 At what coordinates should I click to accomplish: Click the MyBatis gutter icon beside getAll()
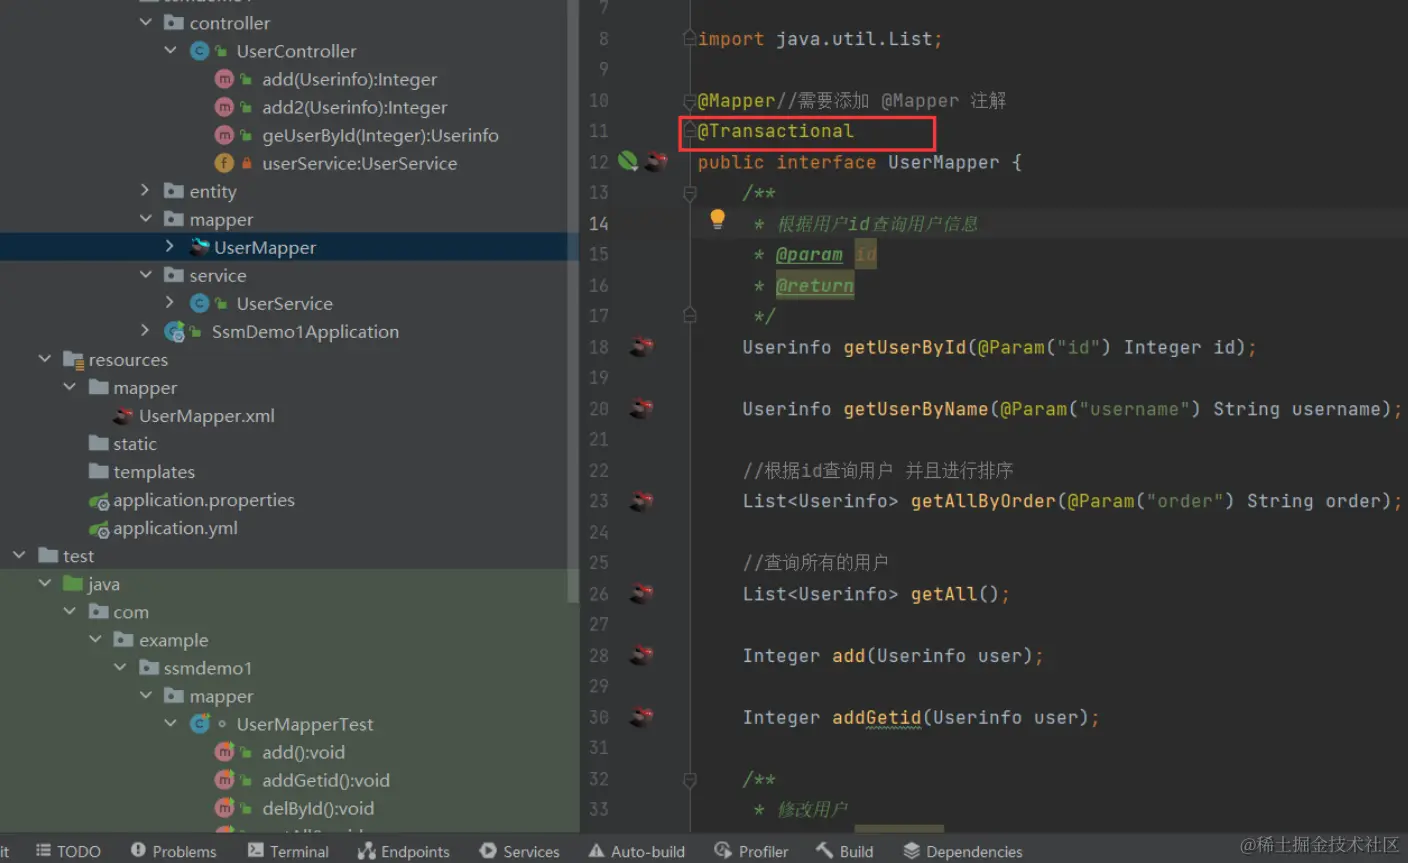pos(642,594)
